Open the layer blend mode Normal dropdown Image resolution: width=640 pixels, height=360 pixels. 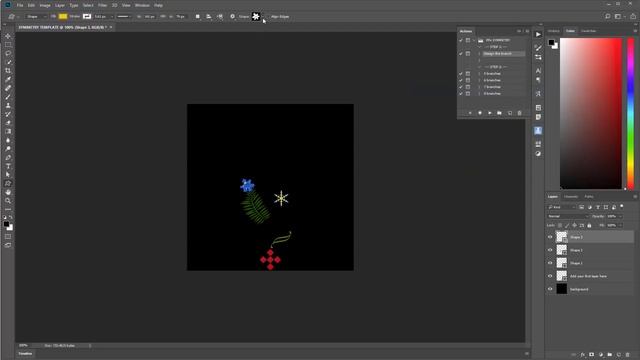pyautogui.click(x=568, y=216)
